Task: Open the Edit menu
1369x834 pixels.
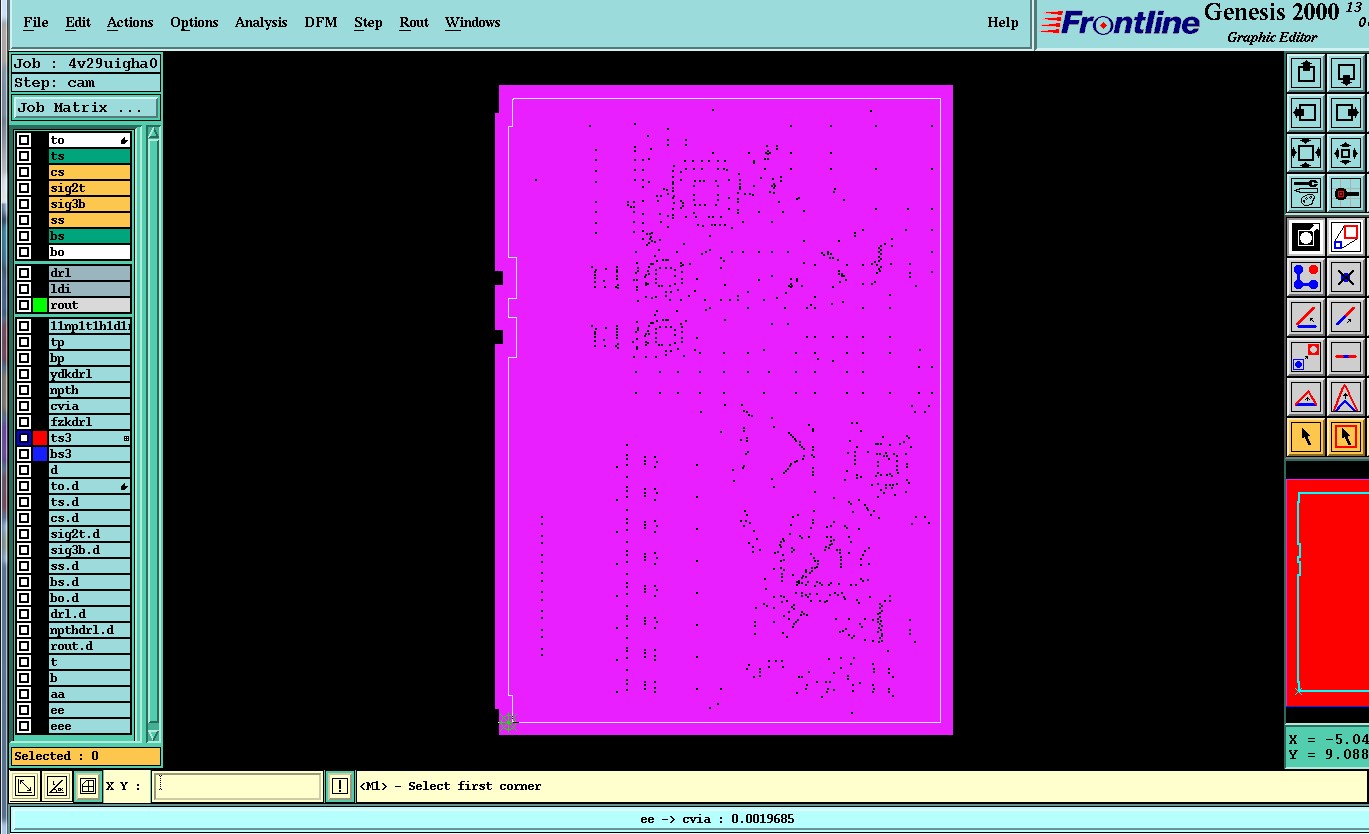Action: tap(78, 22)
